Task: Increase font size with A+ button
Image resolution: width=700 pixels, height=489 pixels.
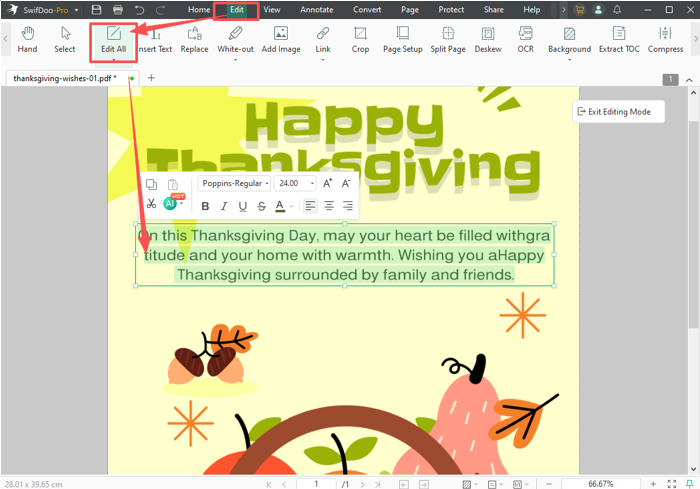Action: 328,183
